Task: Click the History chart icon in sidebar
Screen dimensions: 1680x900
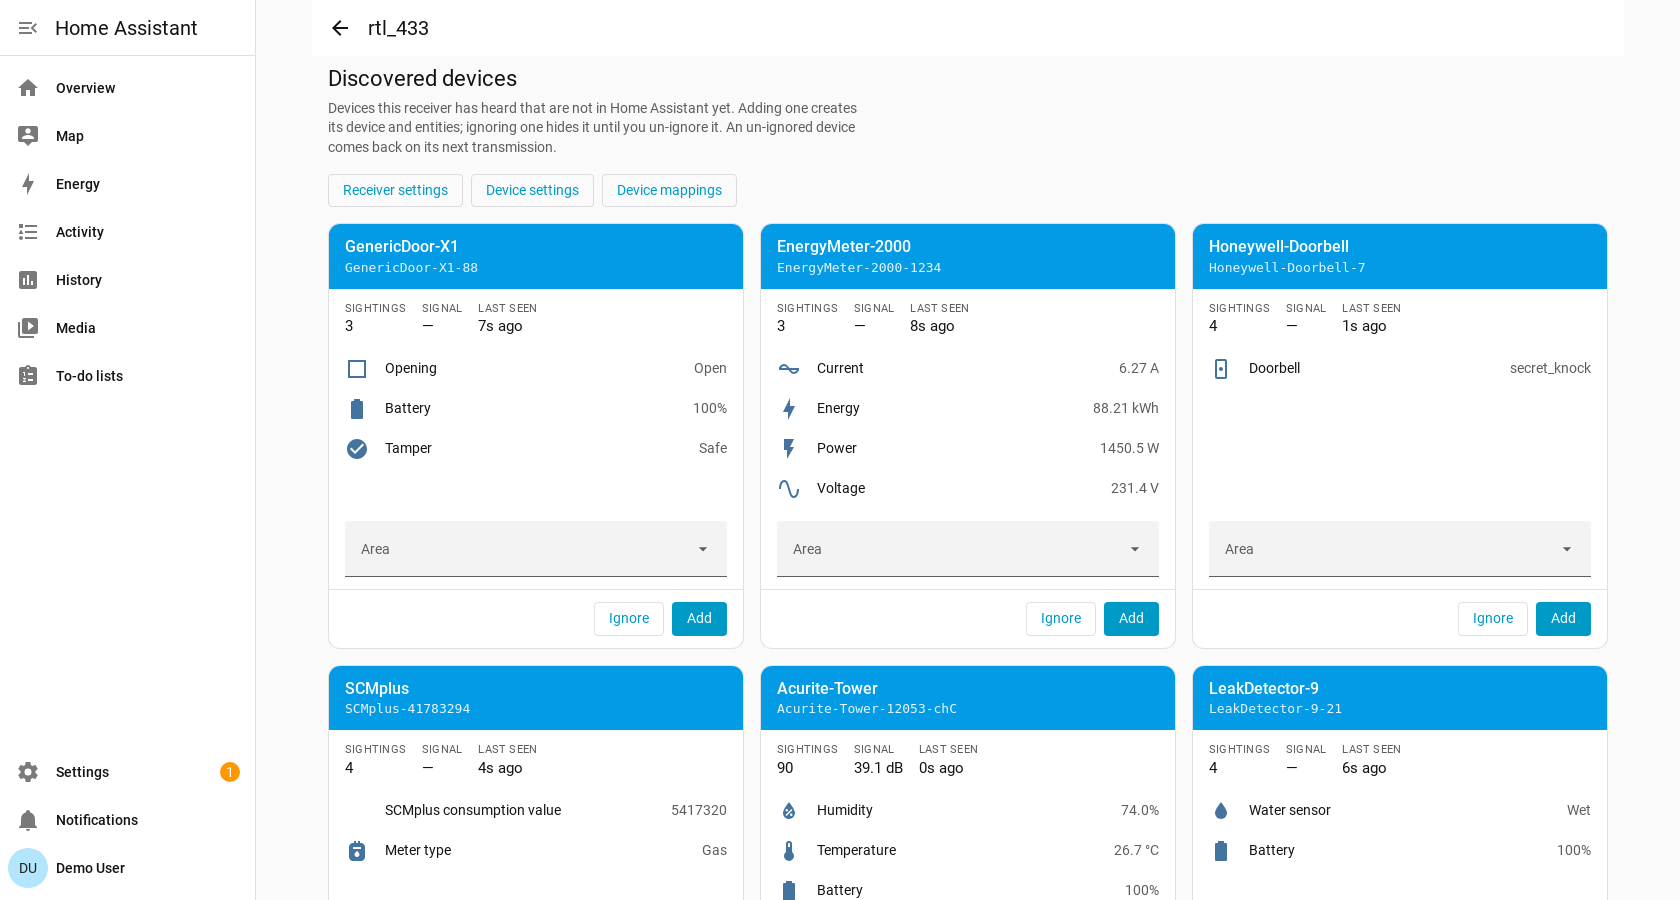Action: 28,280
